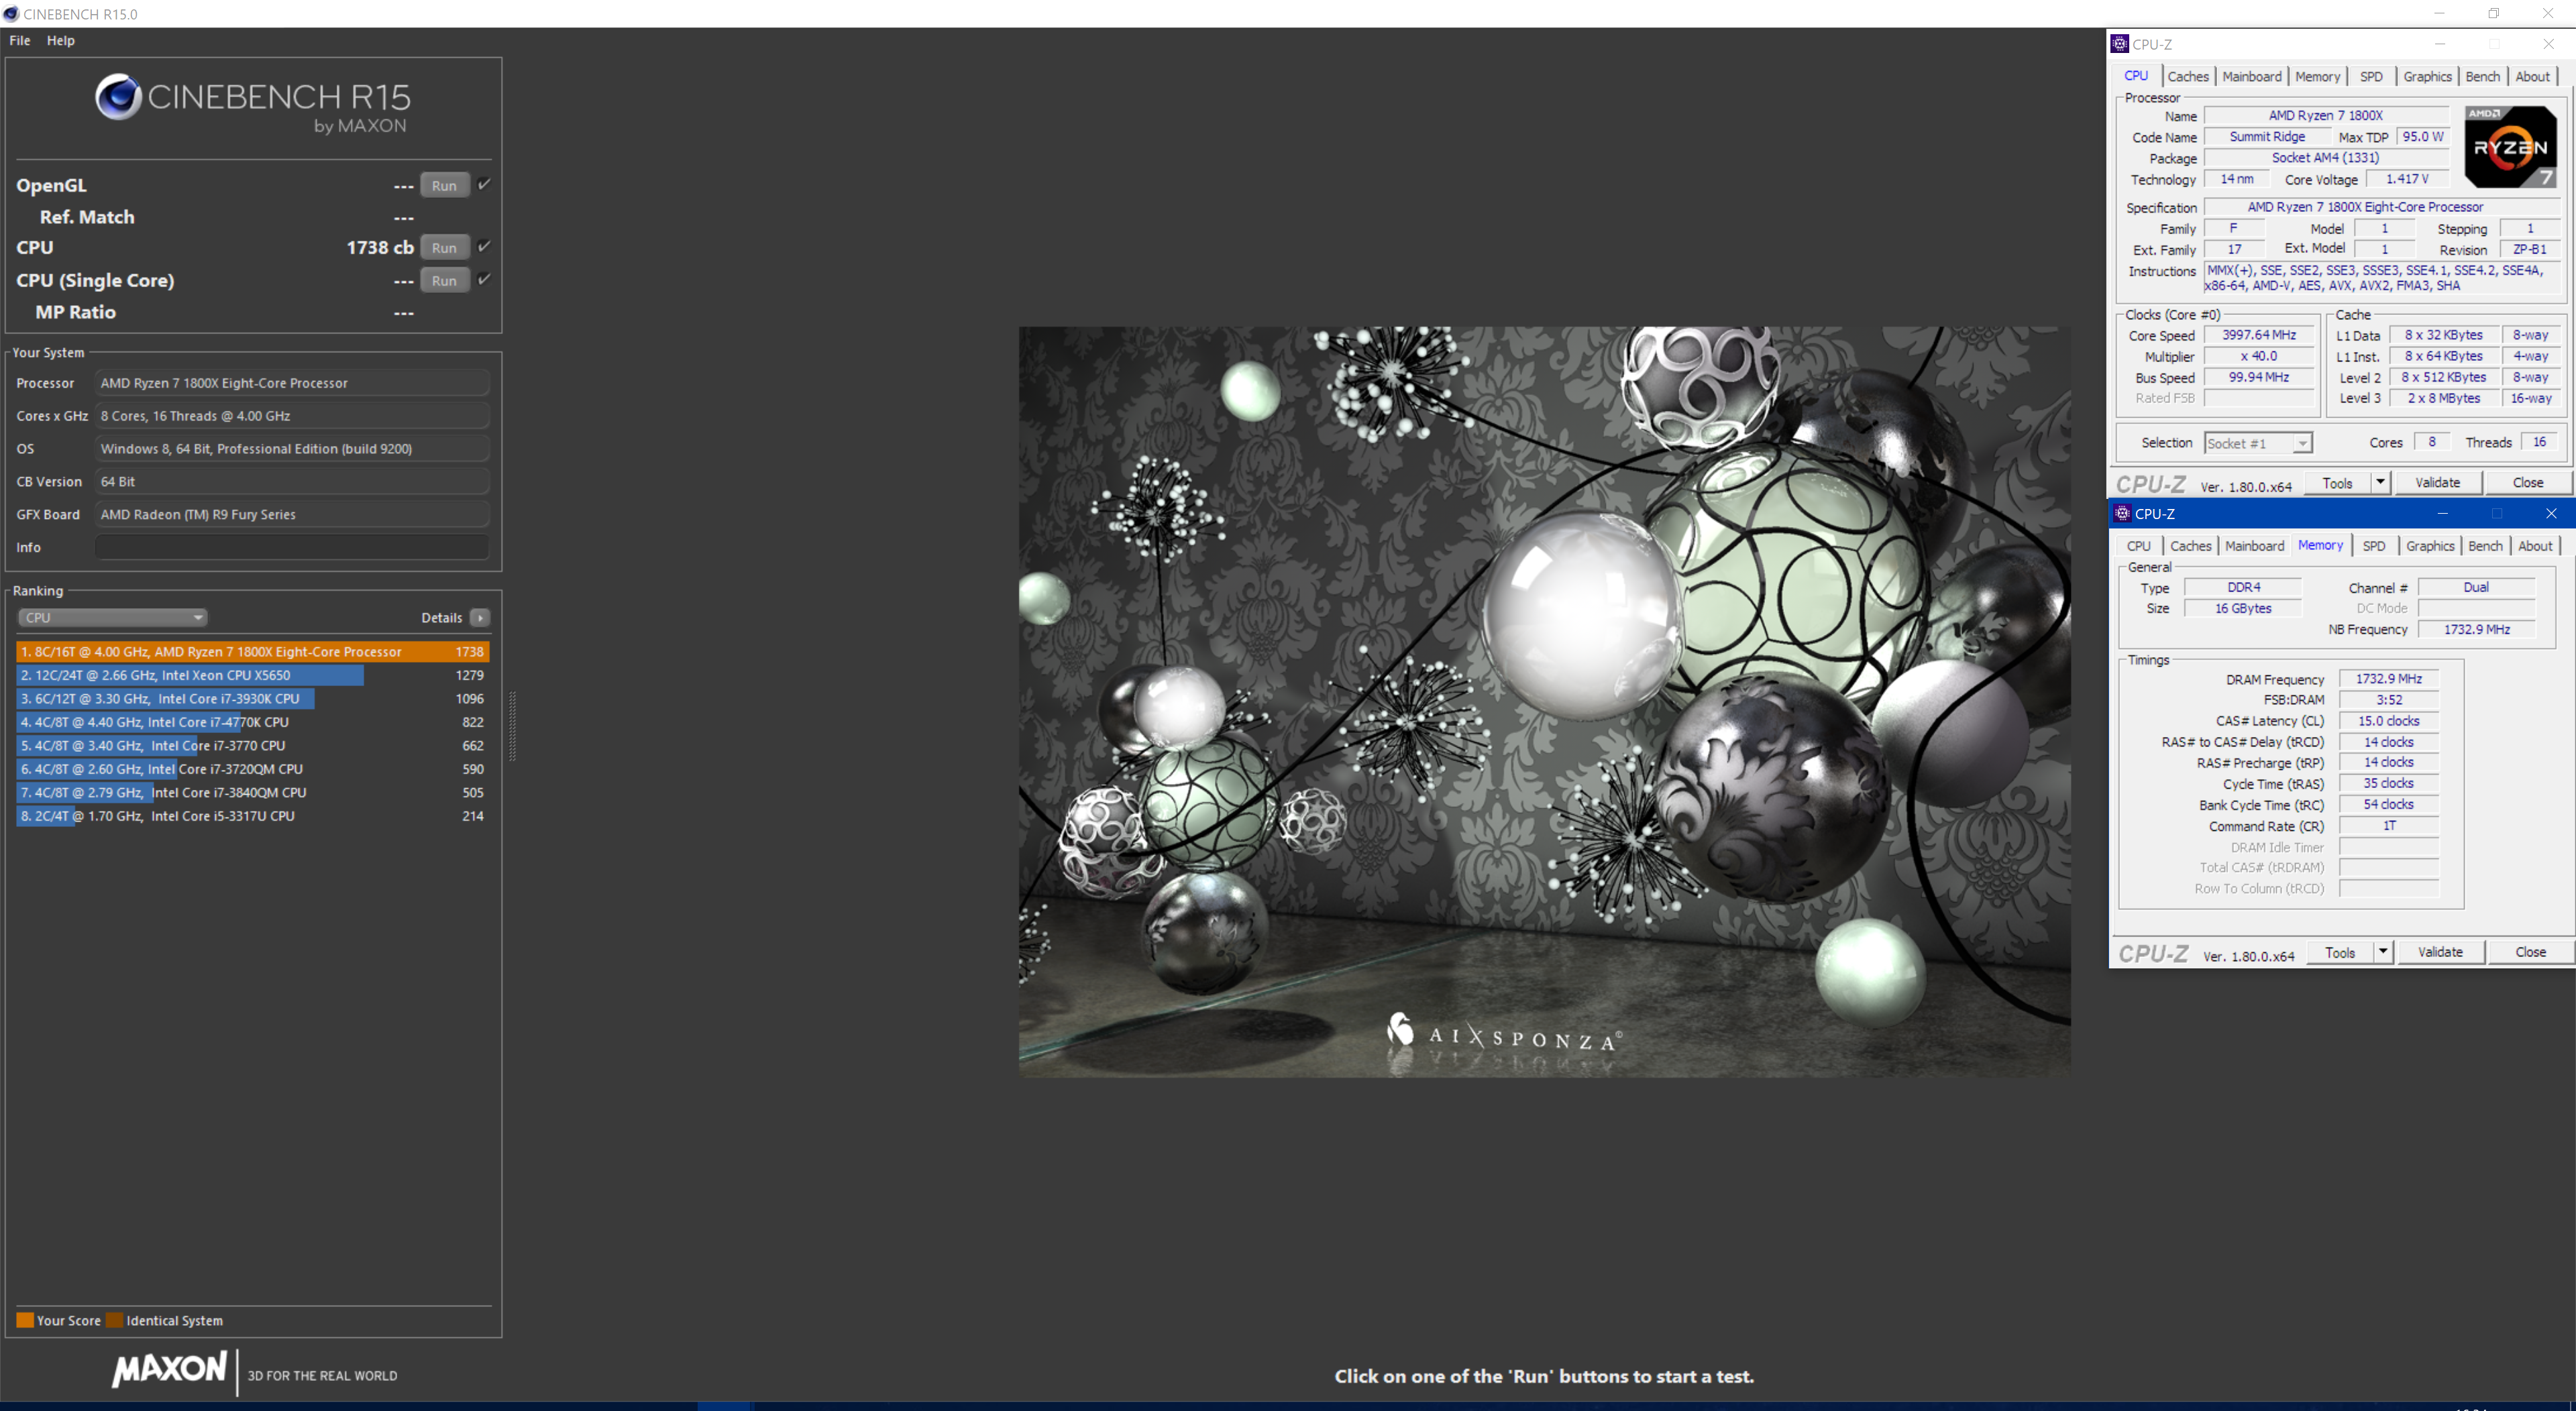Screen dimensions: 2576x1411
Task: Select the Core i7-3770 ranking row
Action: pos(253,745)
